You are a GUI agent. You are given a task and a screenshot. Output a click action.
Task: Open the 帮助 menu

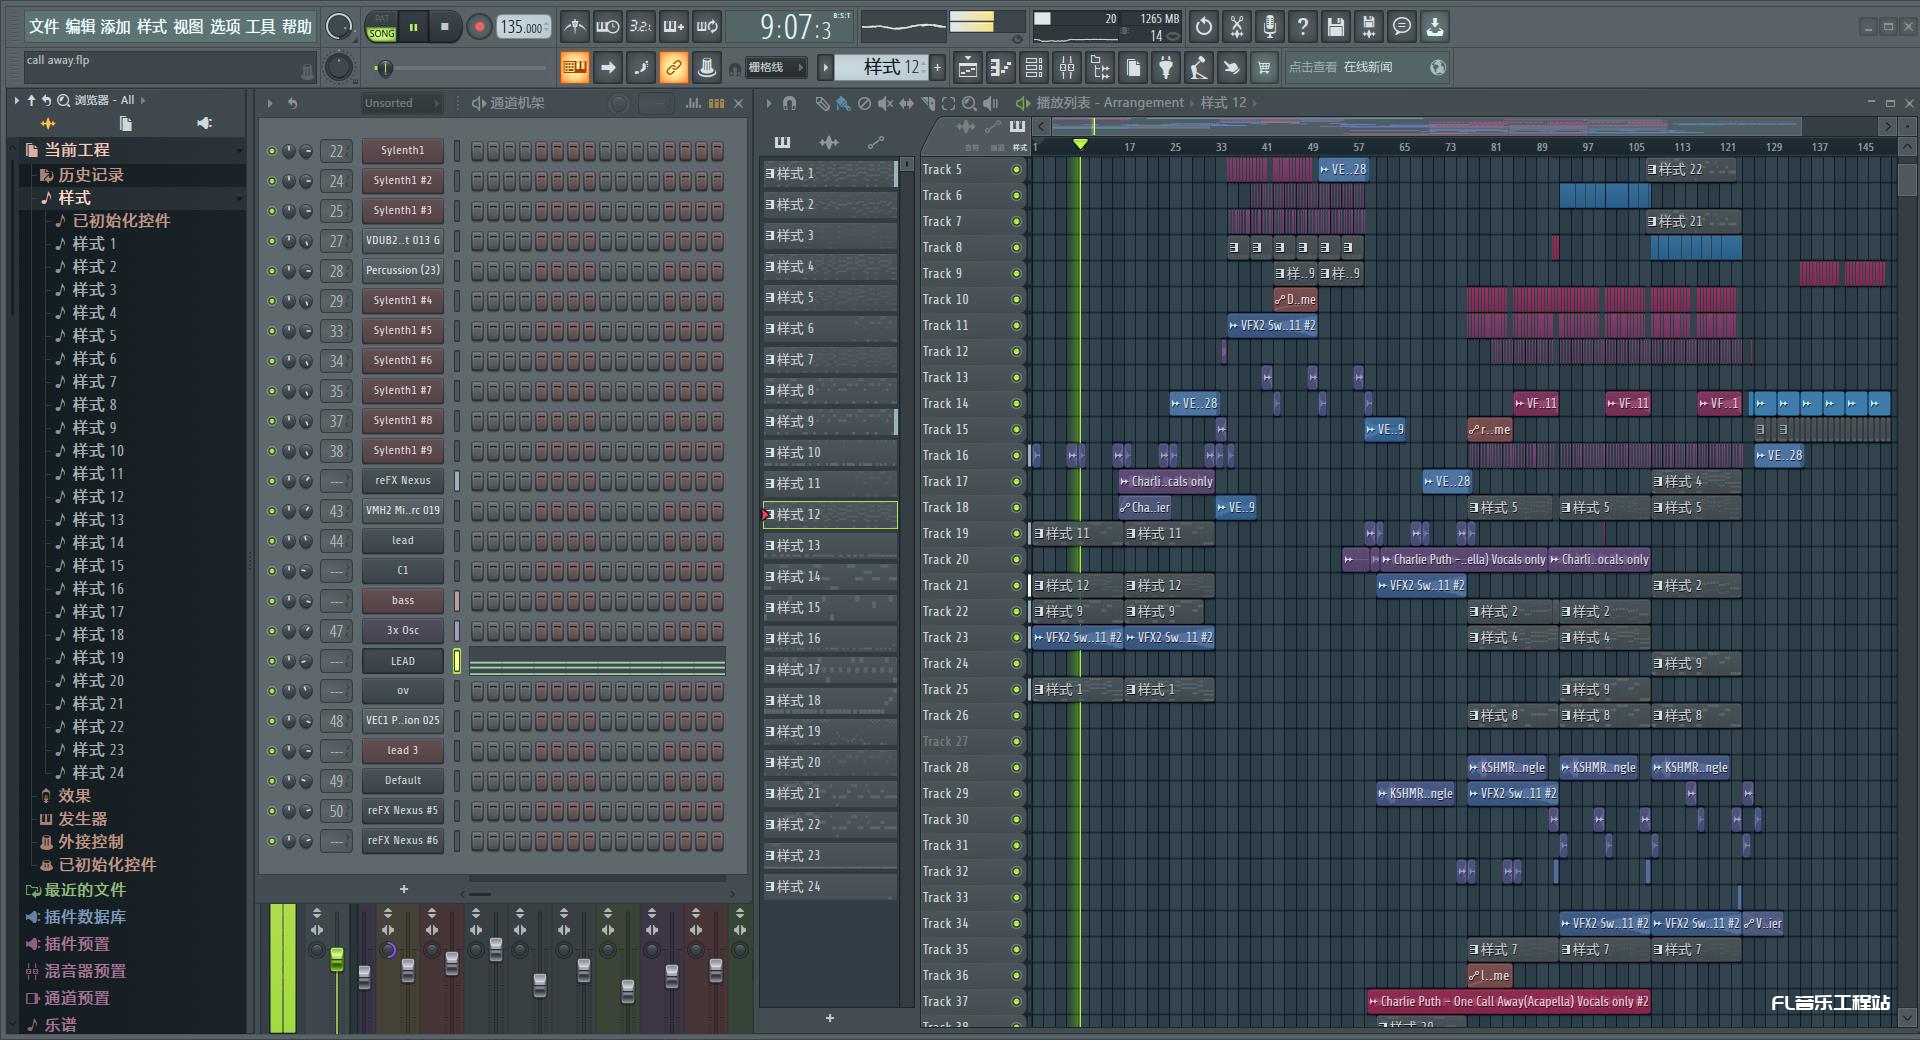pos(296,27)
